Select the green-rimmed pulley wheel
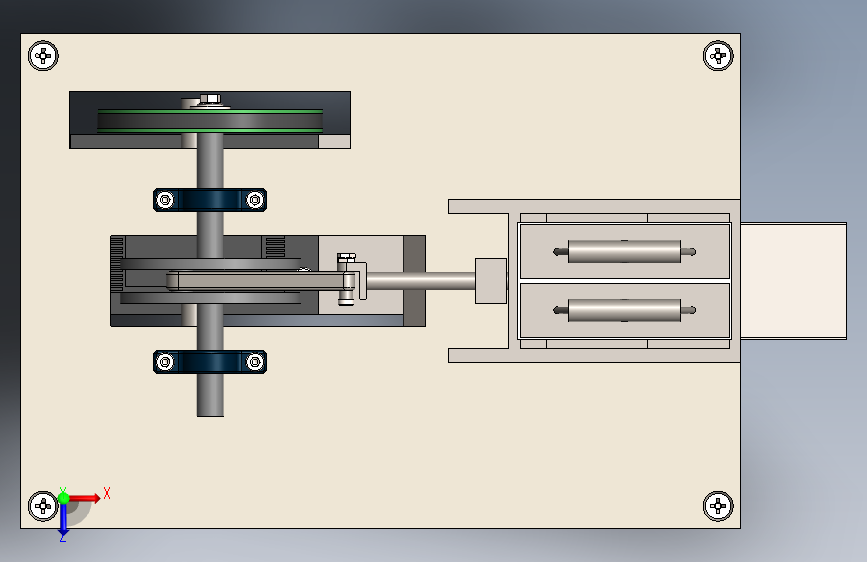867x562 pixels. tap(210, 121)
